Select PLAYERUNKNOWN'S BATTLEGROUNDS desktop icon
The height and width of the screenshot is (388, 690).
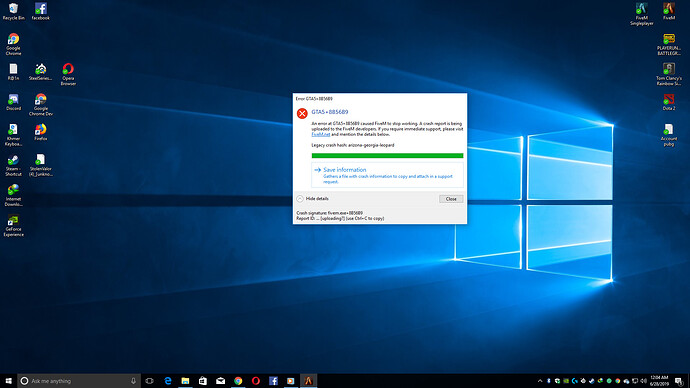[x=669, y=44]
